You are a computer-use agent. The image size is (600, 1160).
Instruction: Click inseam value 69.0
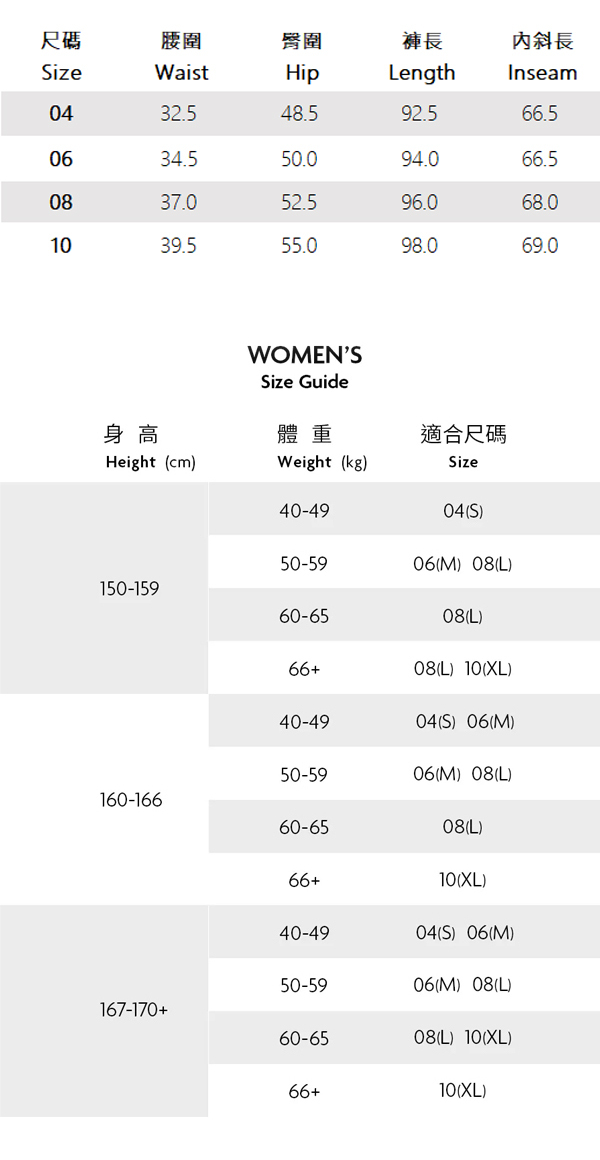coord(539,246)
